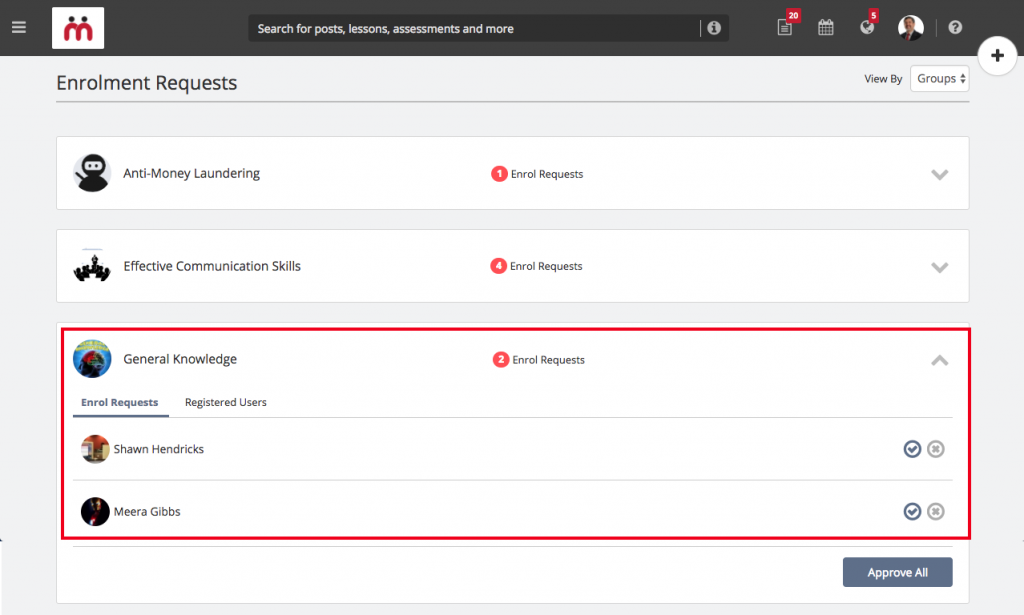Open the hamburger navigation menu
Image resolution: width=1024 pixels, height=615 pixels.
(x=19, y=27)
